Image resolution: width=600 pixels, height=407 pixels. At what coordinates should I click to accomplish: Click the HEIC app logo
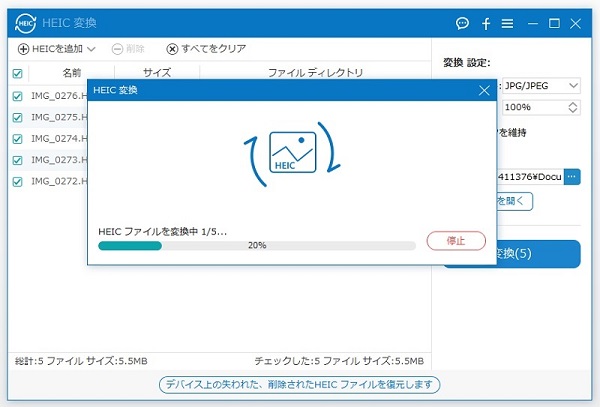[x=25, y=23]
